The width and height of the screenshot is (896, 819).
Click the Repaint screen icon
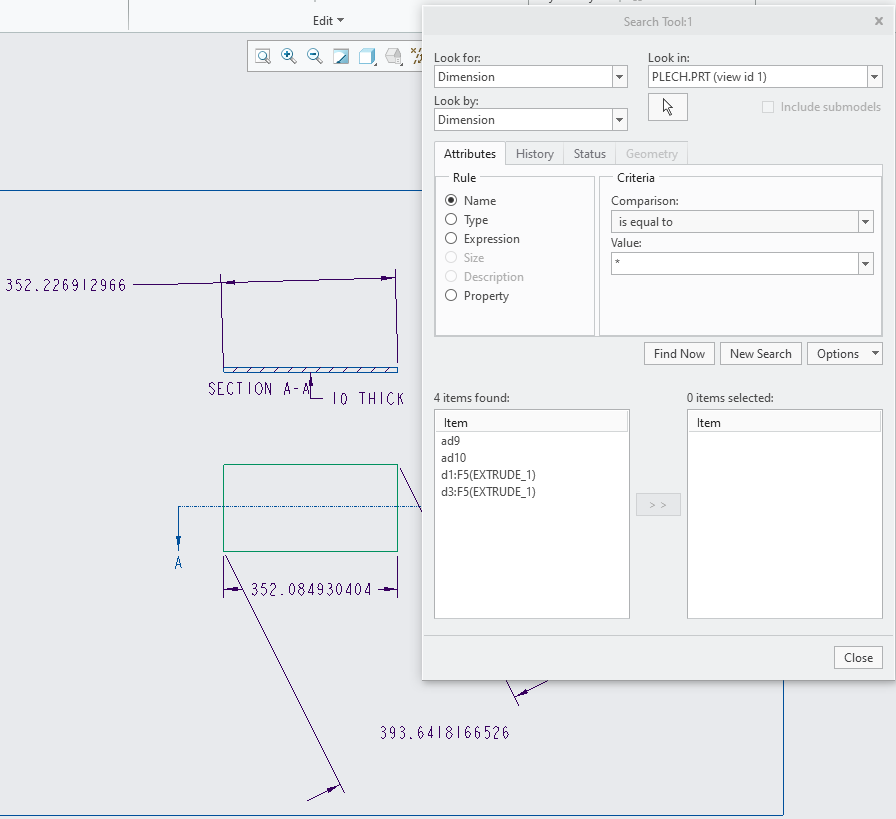[x=341, y=57]
